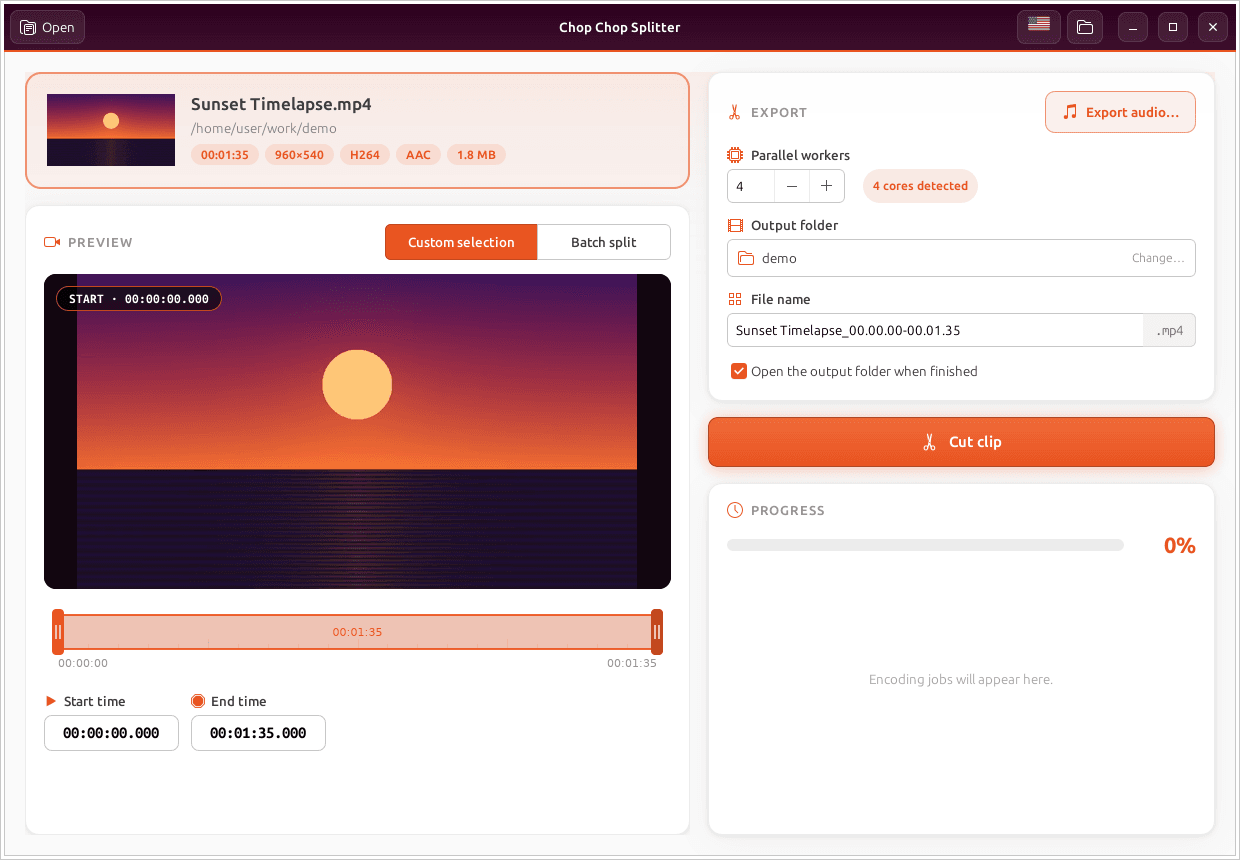
Task: Increase parallel workers with plus button
Action: [x=827, y=186]
